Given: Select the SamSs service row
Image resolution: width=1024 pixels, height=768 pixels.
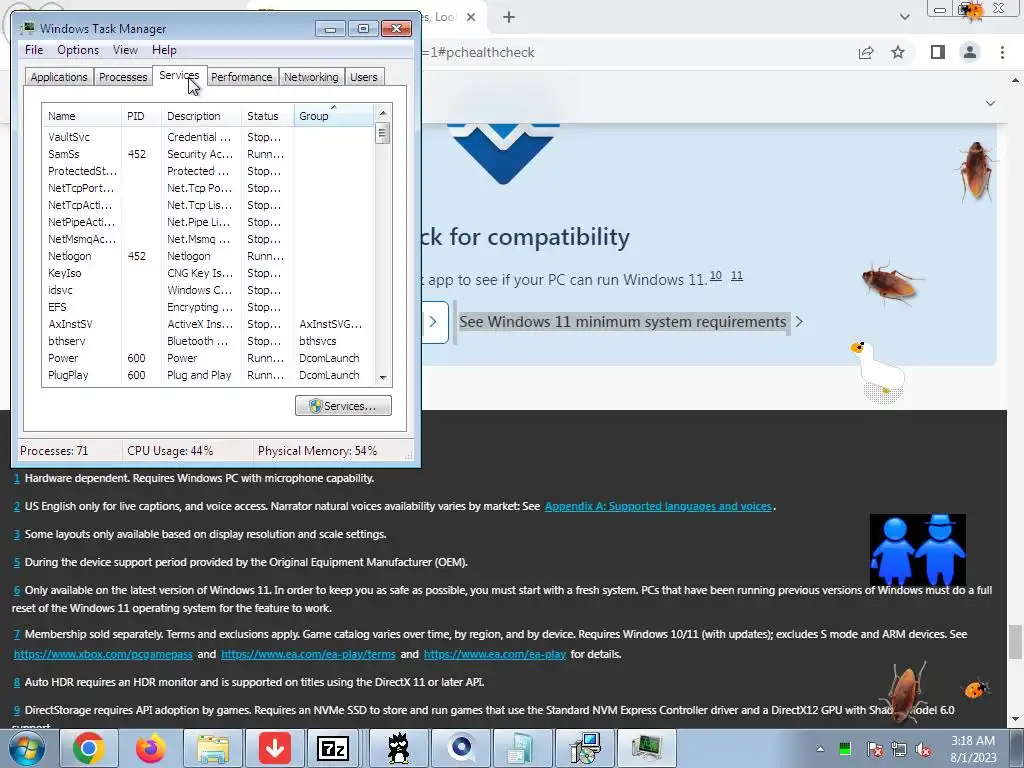Looking at the screenshot, I should point(208,154).
